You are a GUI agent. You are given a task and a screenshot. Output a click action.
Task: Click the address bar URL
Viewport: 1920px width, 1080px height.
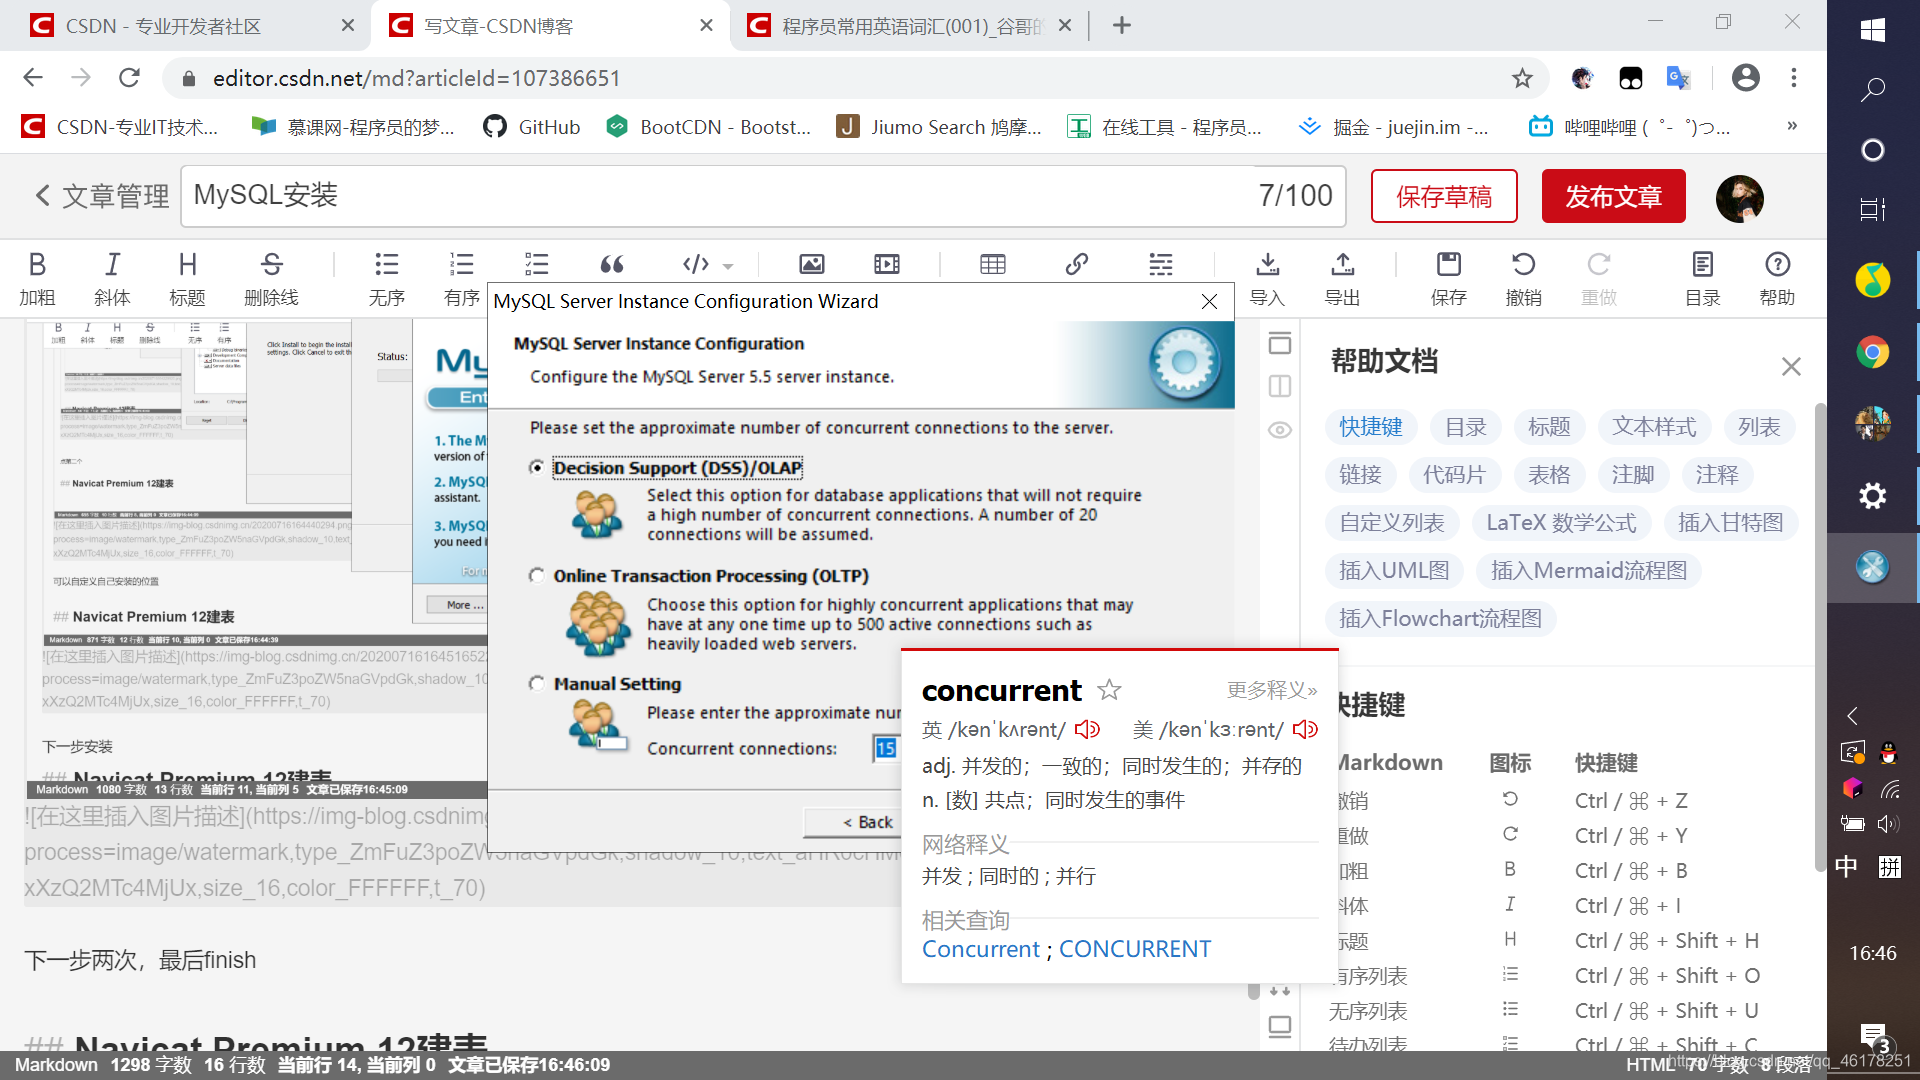(x=416, y=78)
